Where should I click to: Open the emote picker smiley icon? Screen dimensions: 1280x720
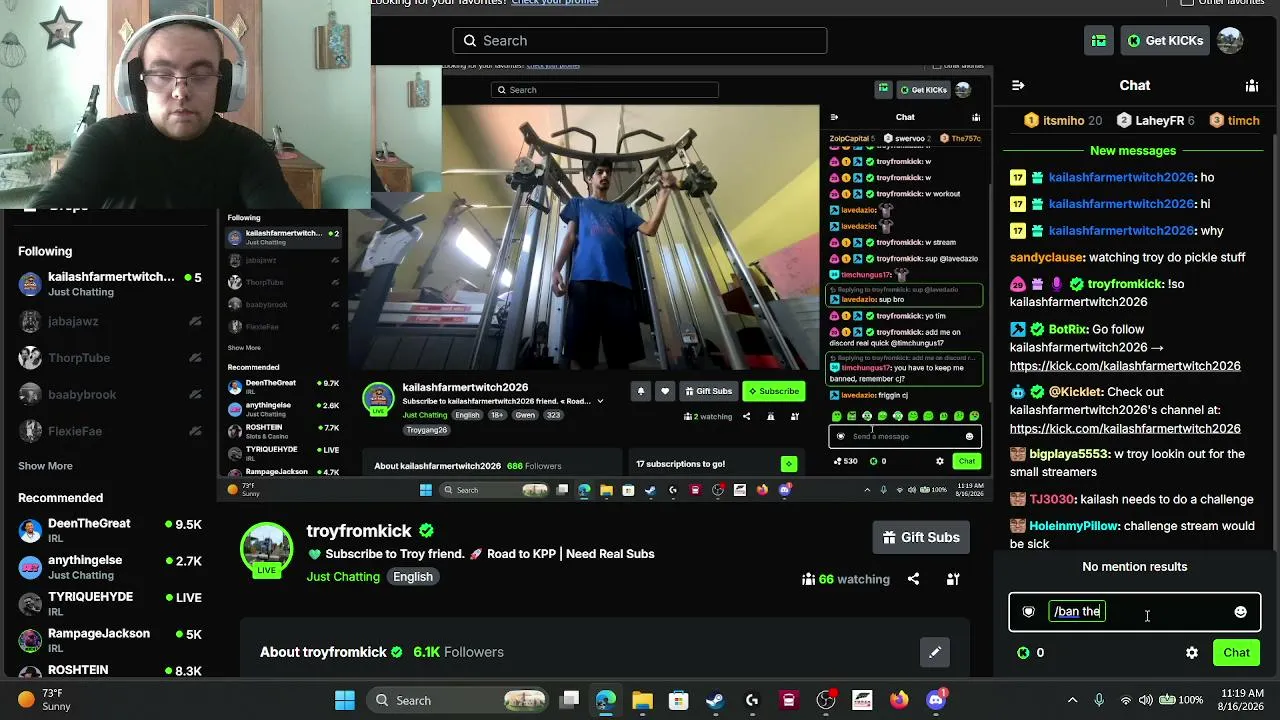pyautogui.click(x=1240, y=612)
